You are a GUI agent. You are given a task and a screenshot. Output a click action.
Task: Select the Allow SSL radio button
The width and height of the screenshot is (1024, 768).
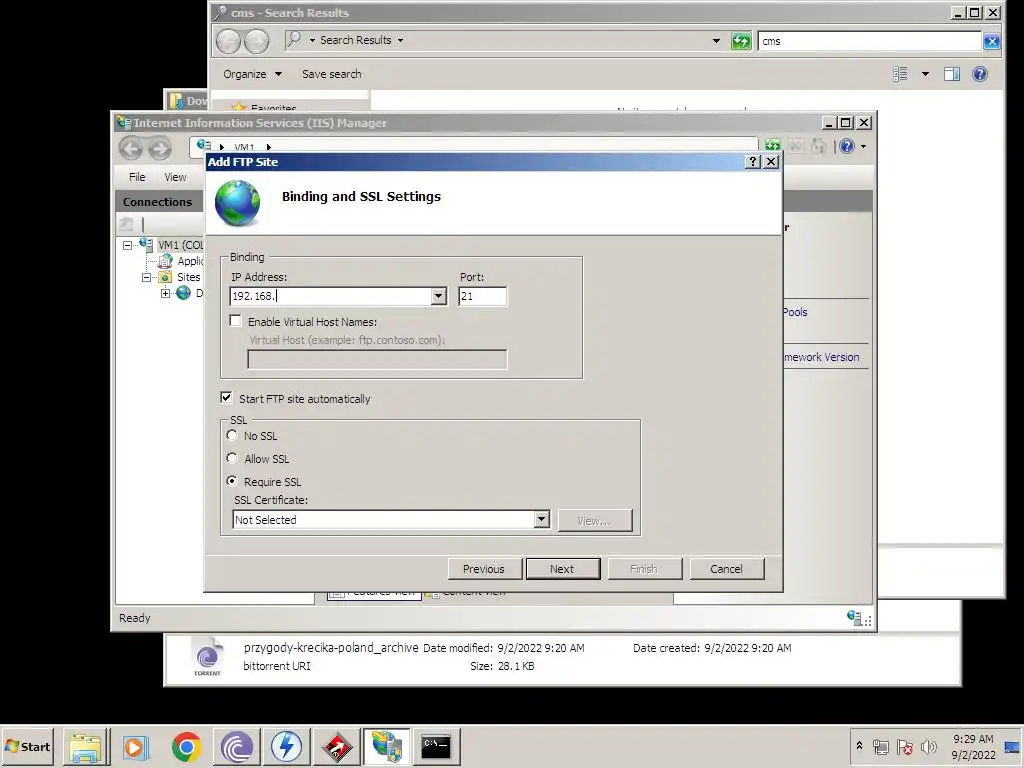click(232, 458)
